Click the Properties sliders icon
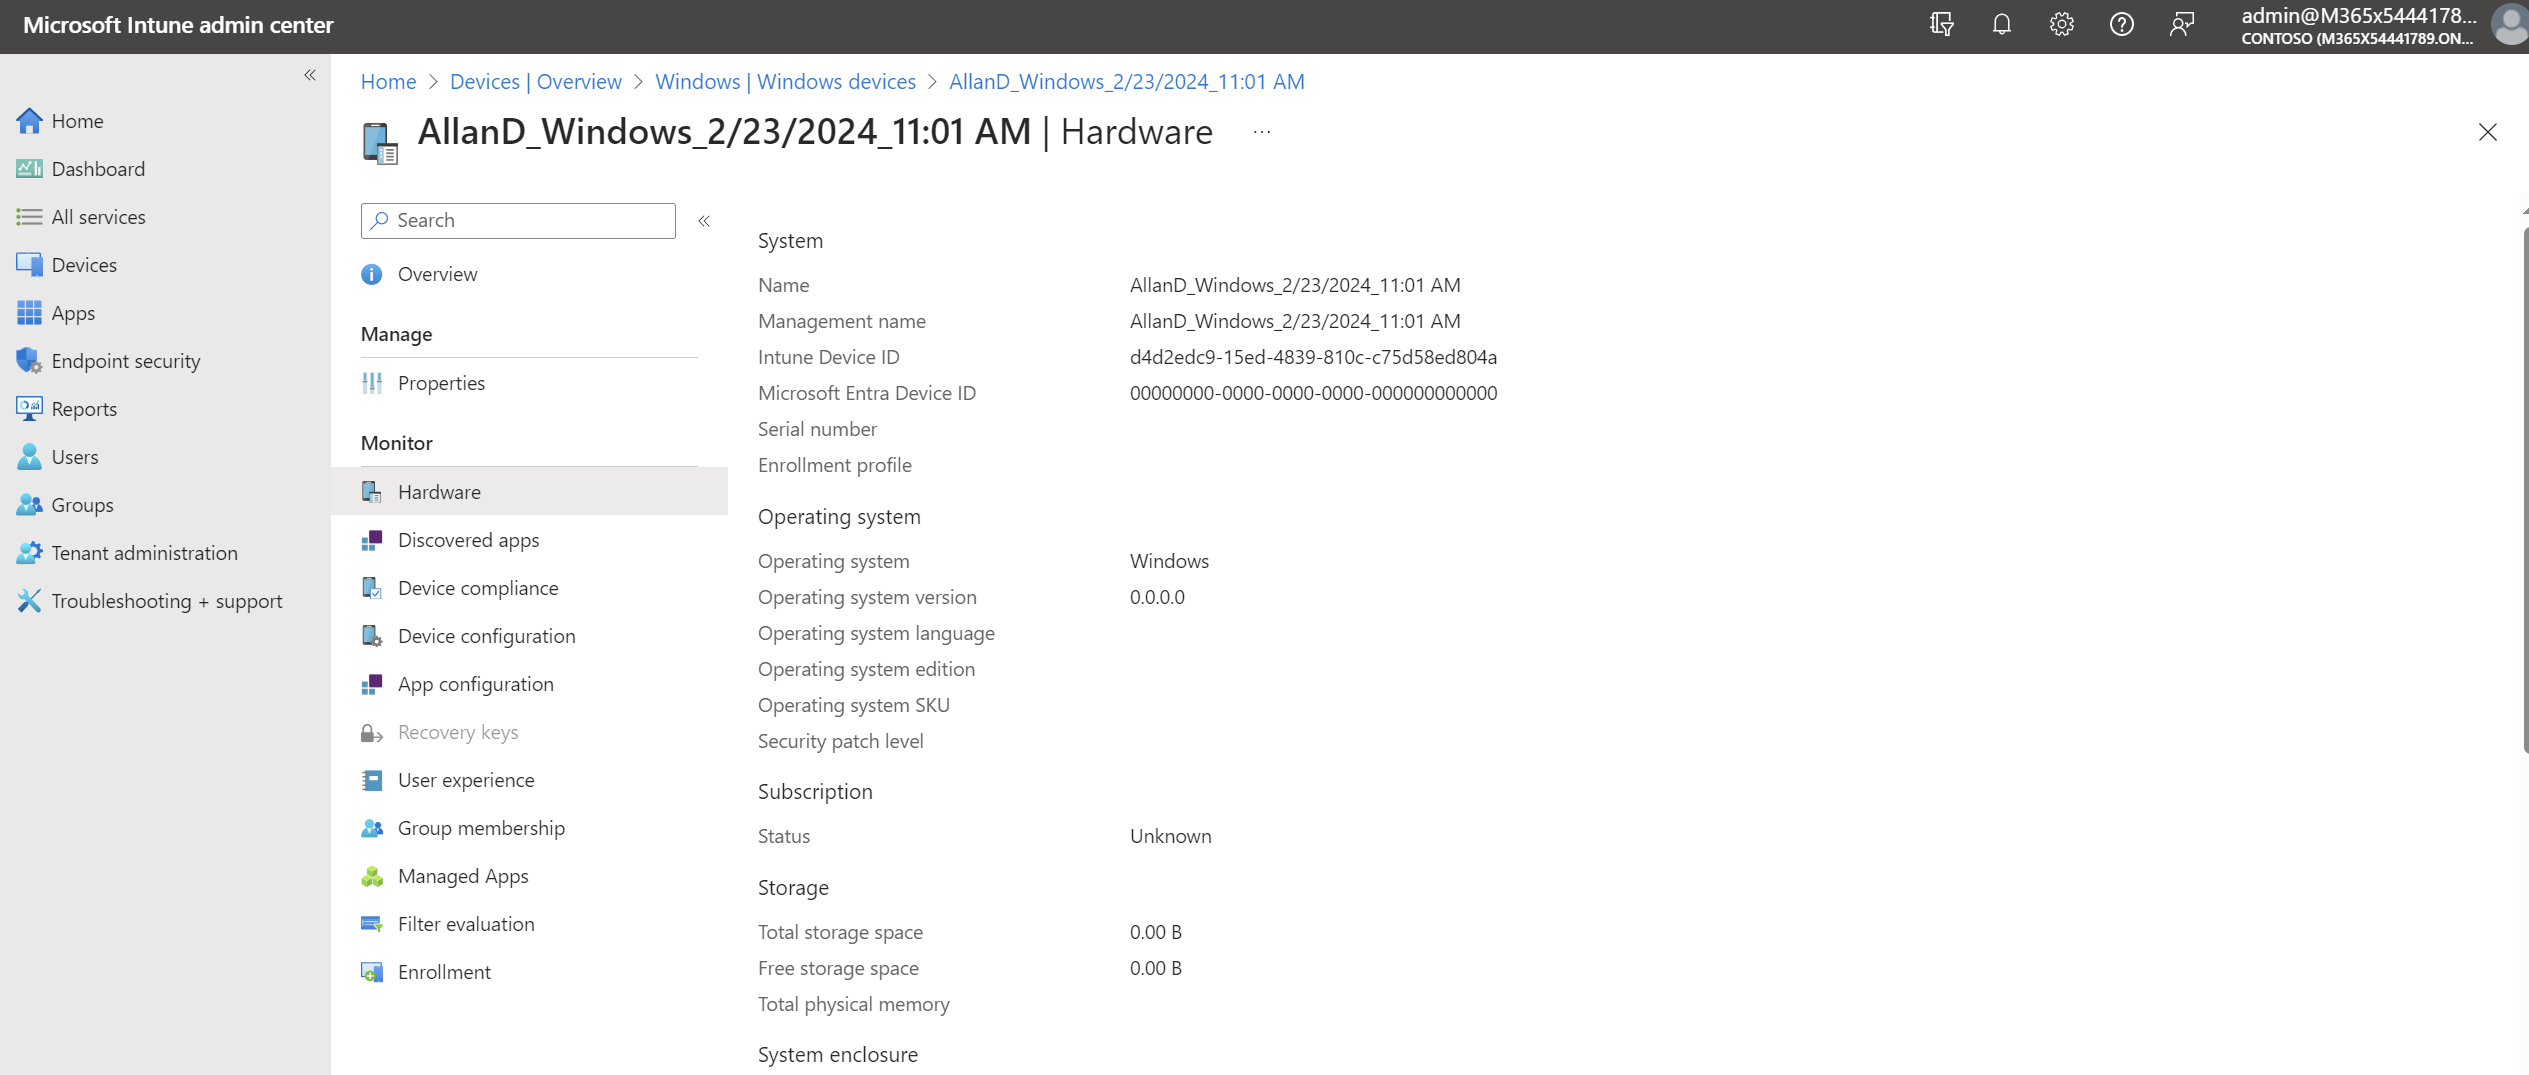Viewport: 2529px width, 1075px height. coord(372,383)
